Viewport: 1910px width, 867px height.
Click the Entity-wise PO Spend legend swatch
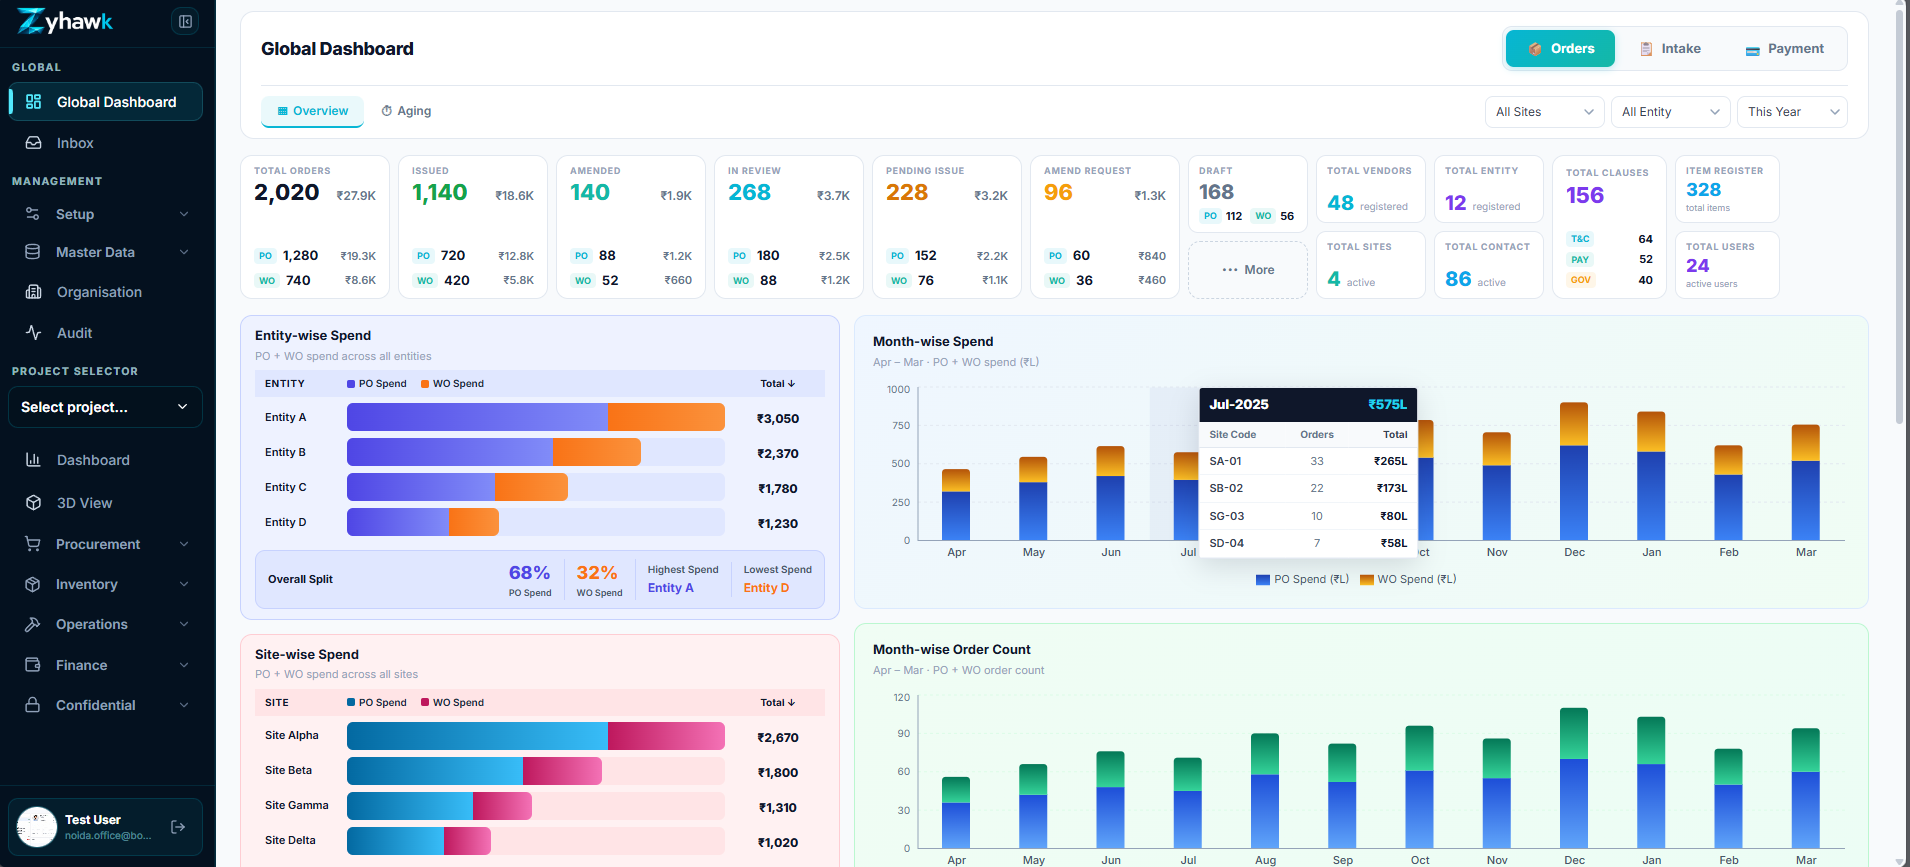[351, 384]
